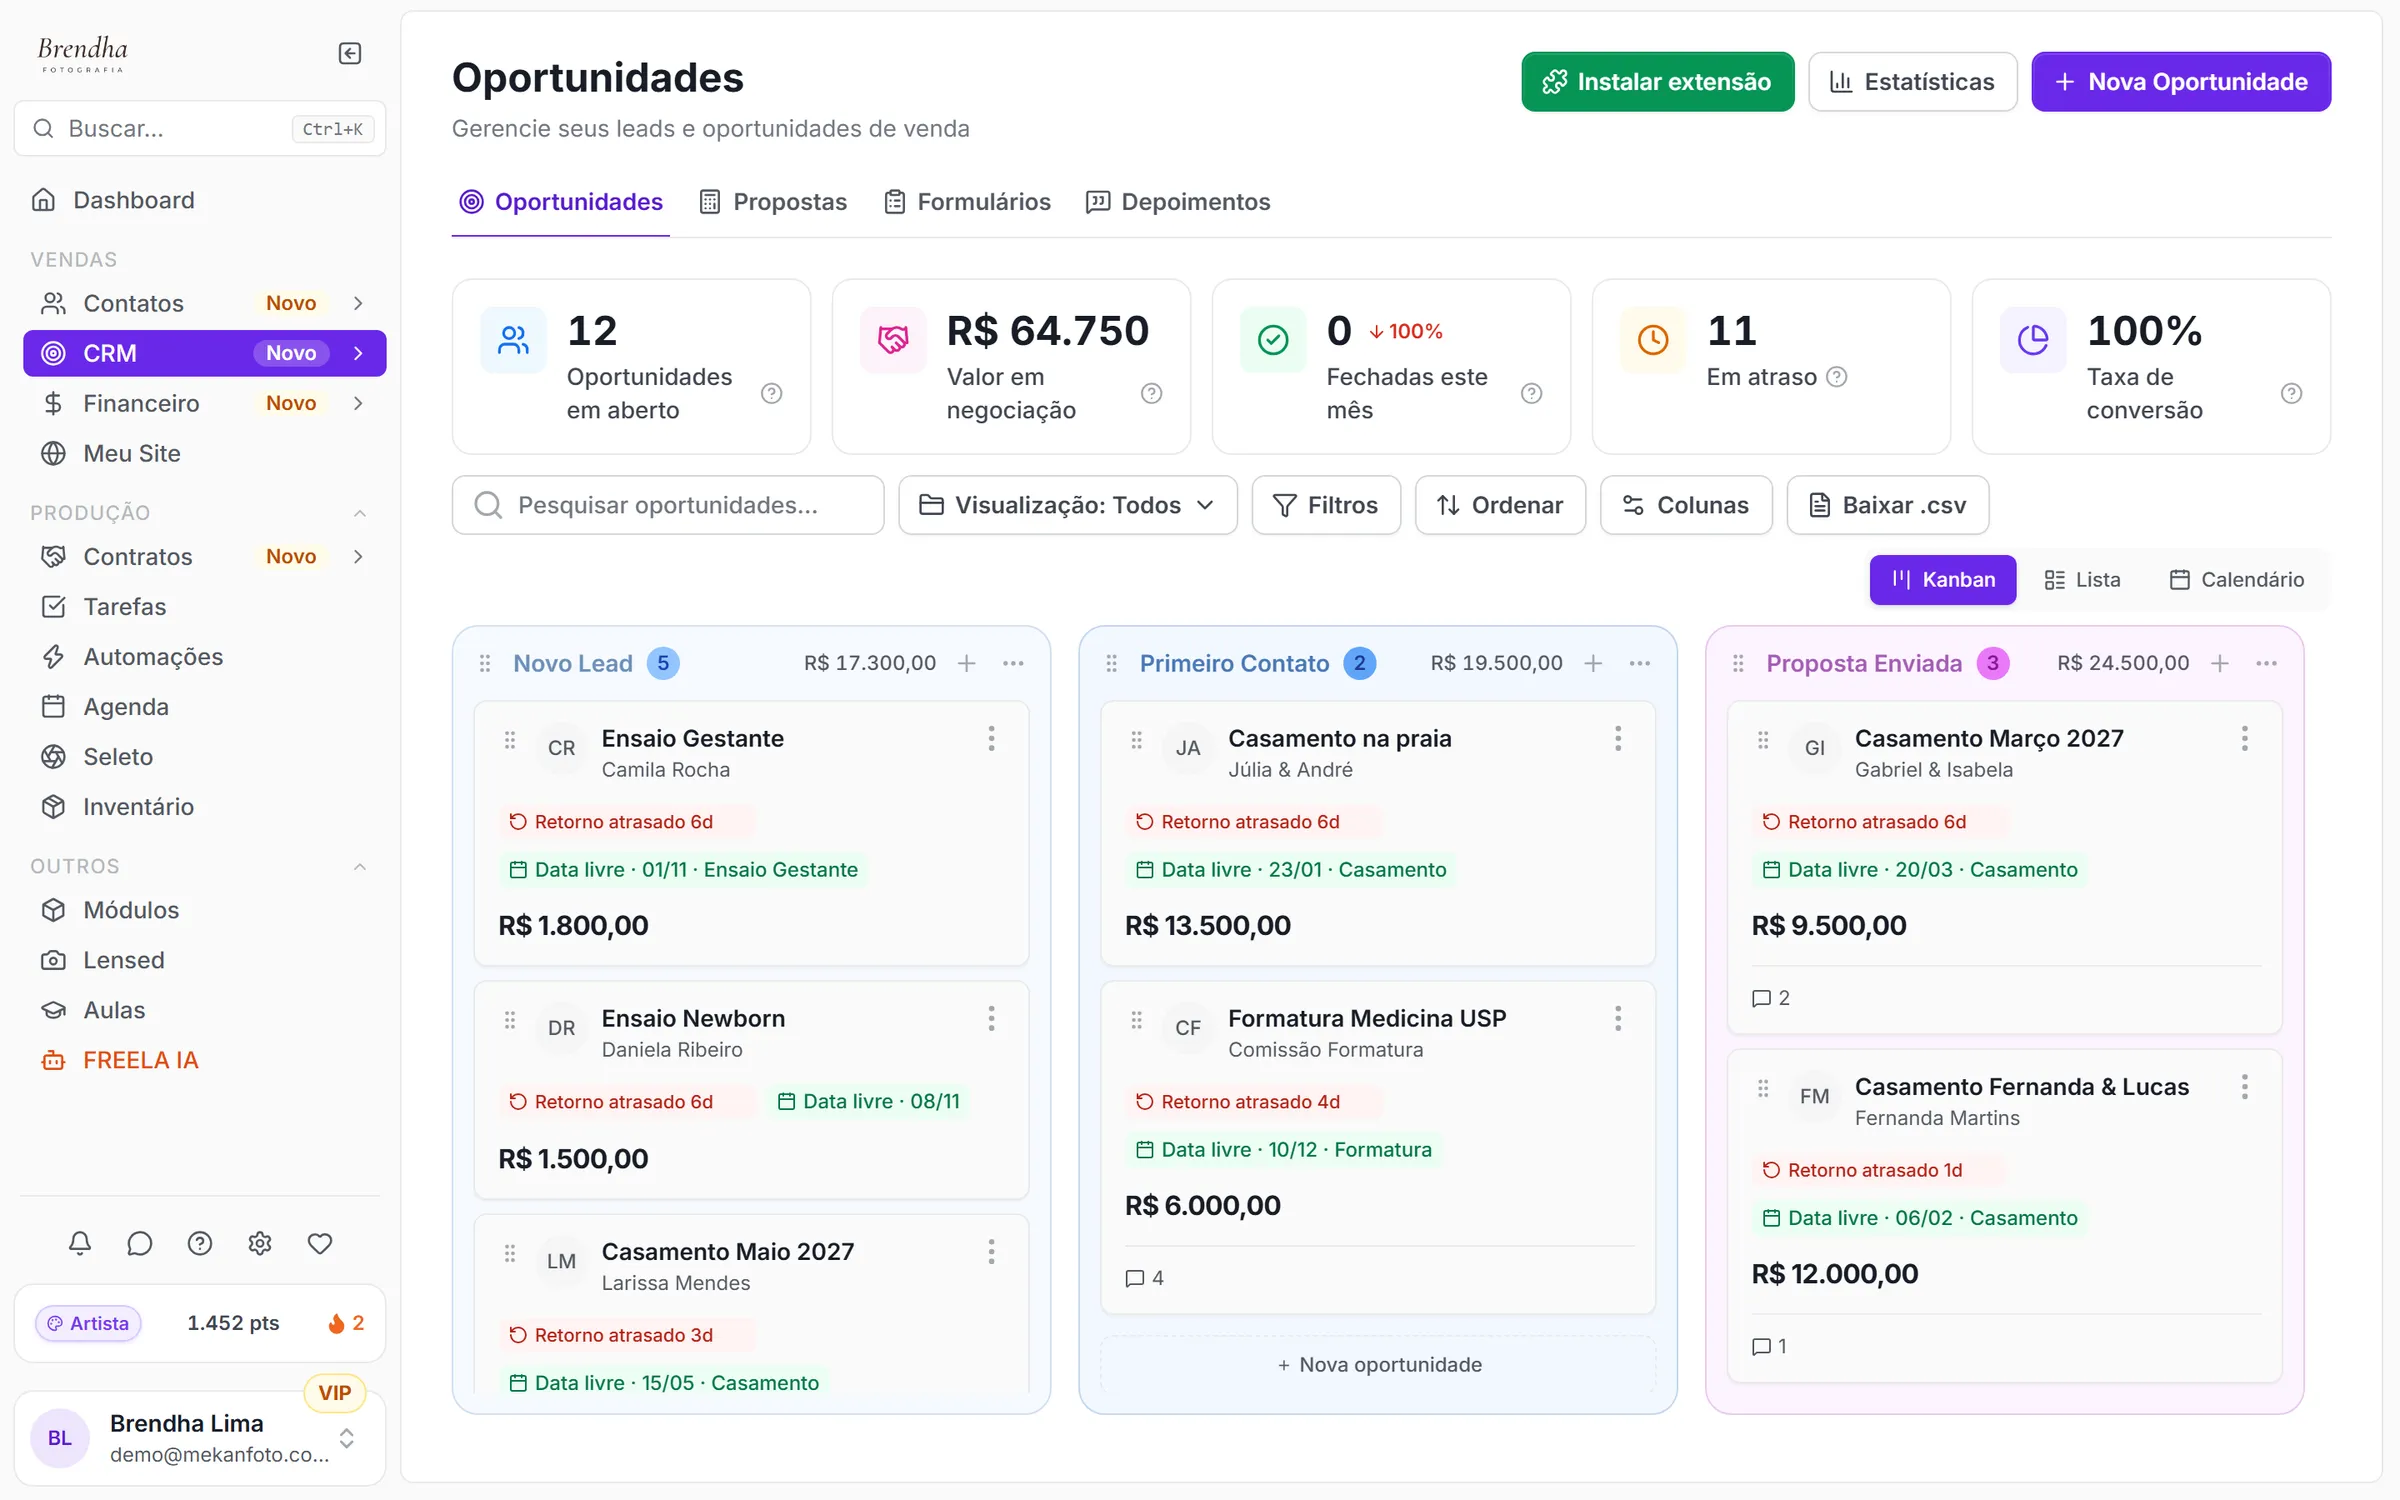Expand the Financeiro submenu chevron
The height and width of the screenshot is (1500, 2400).
click(358, 403)
